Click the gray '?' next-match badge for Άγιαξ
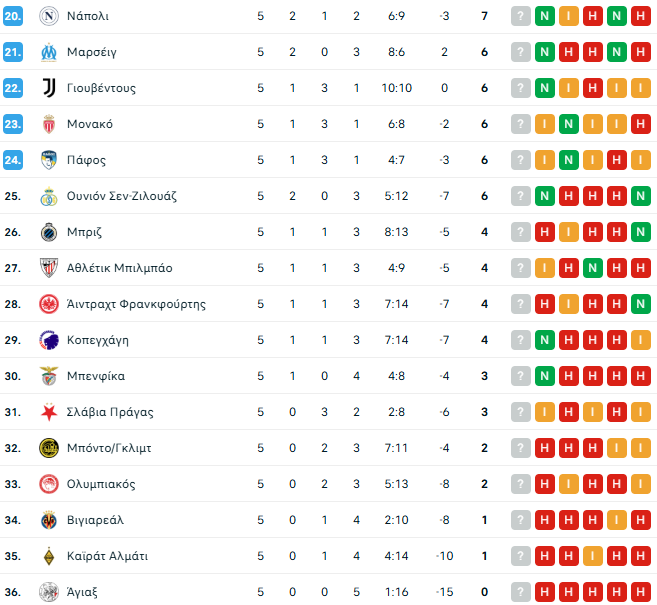 tap(521, 592)
